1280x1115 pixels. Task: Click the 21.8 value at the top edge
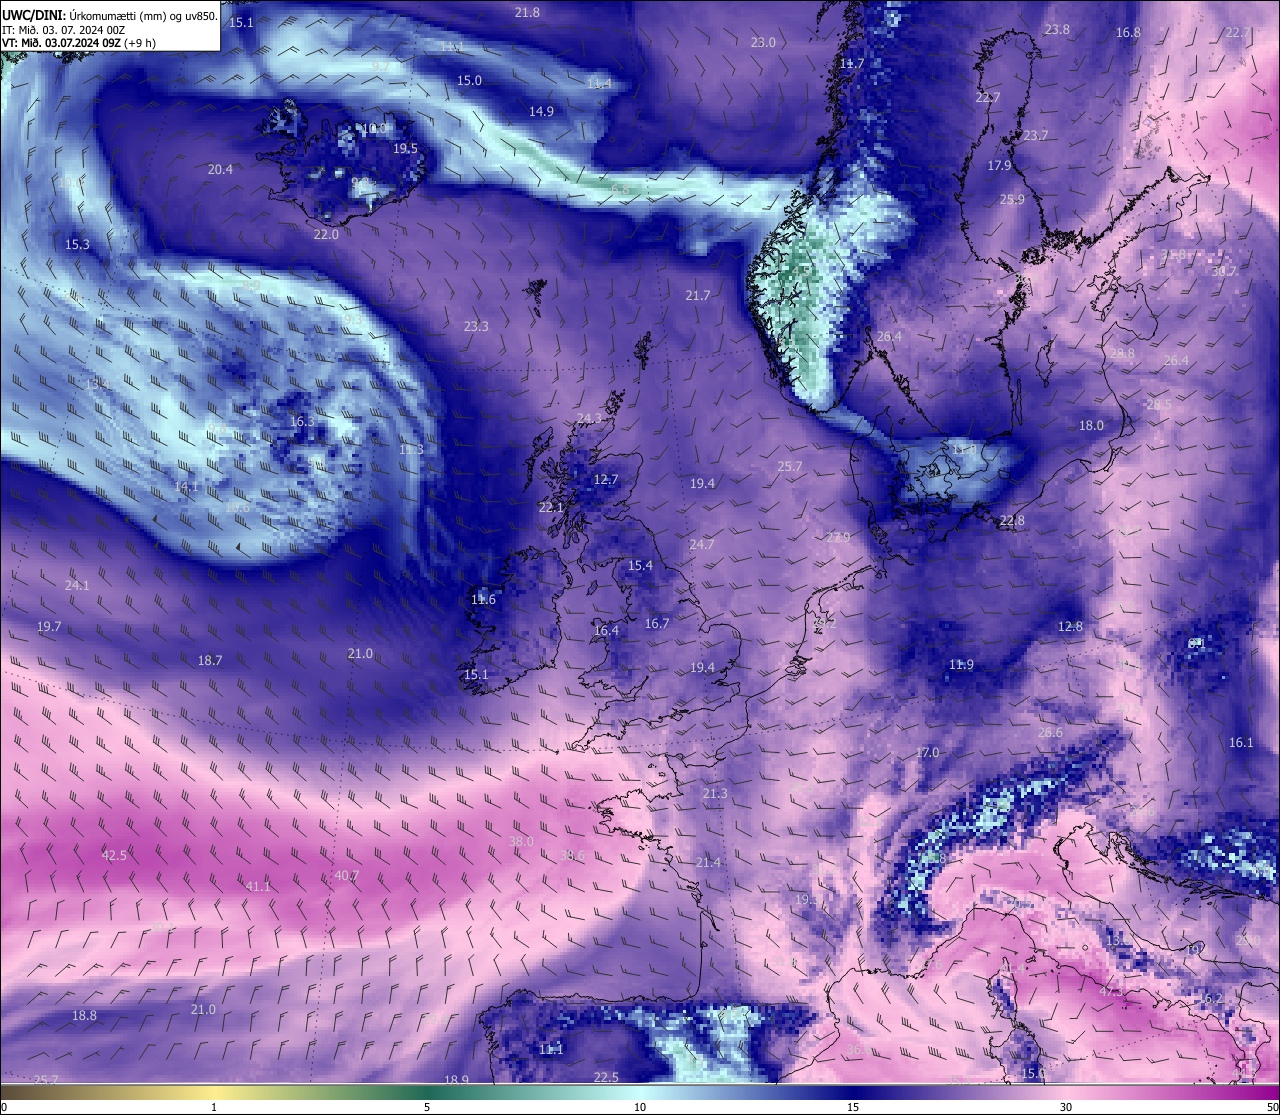(x=527, y=12)
